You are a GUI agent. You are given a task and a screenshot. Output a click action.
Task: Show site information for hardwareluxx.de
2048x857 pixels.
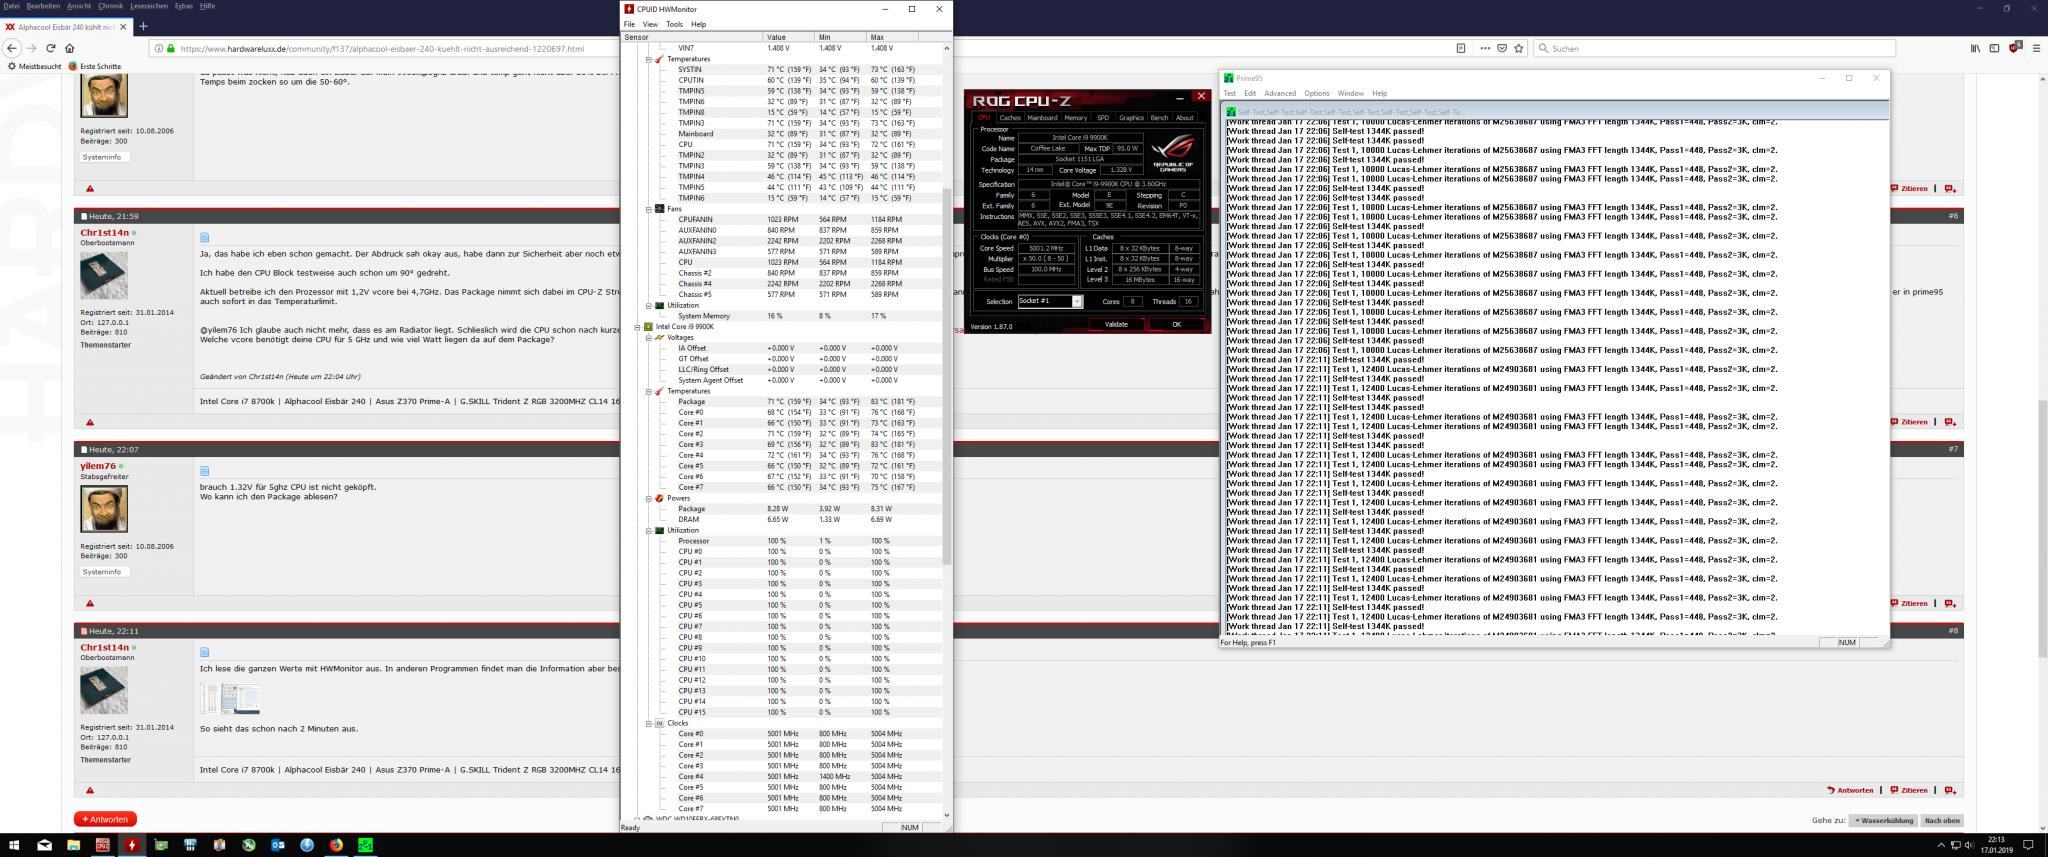pos(159,48)
